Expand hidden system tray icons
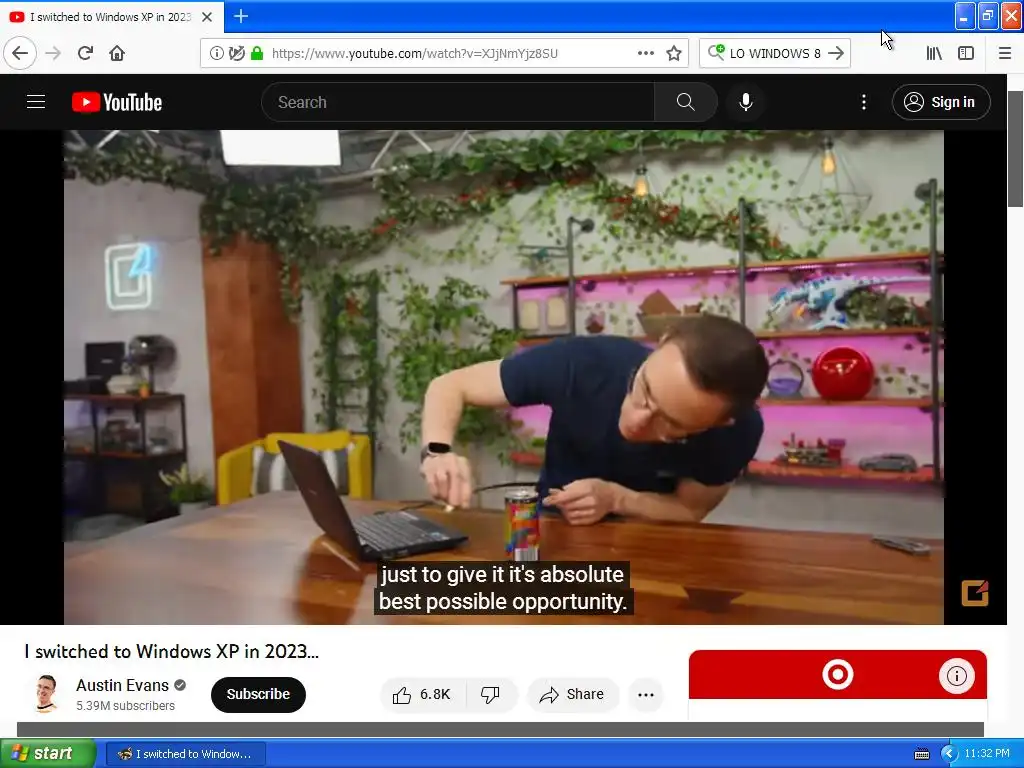This screenshot has width=1024, height=768. 949,754
